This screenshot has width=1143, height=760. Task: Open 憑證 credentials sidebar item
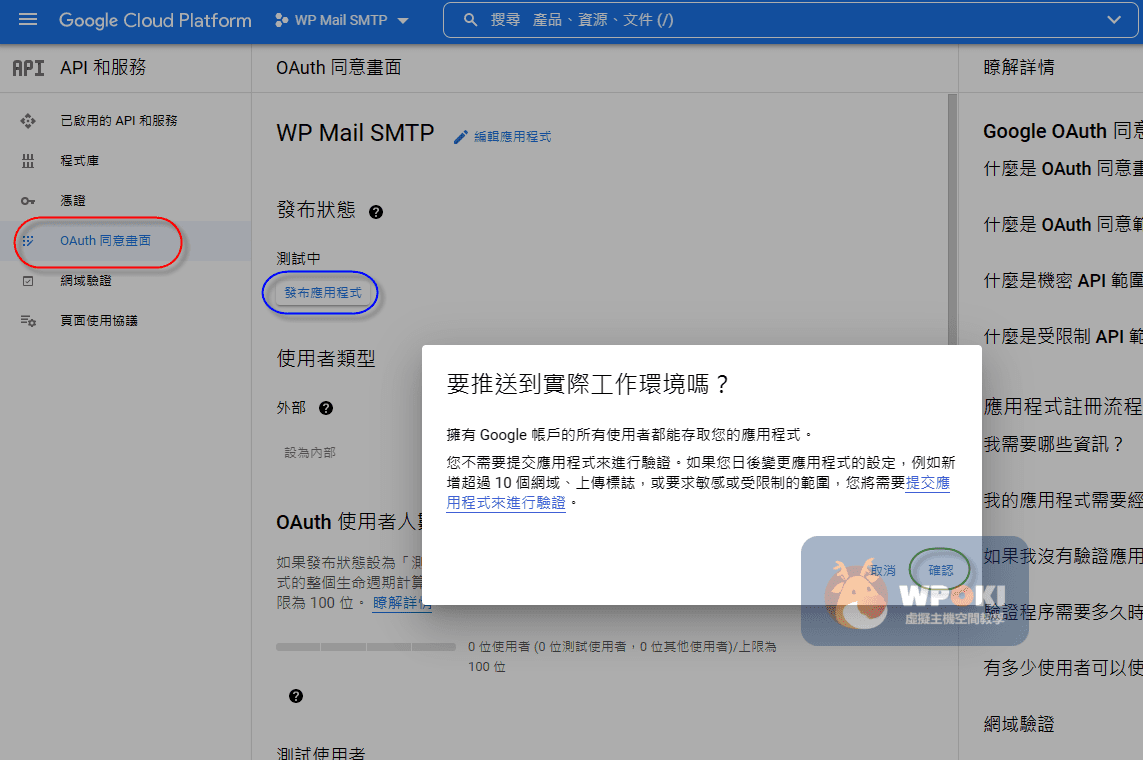point(125,201)
